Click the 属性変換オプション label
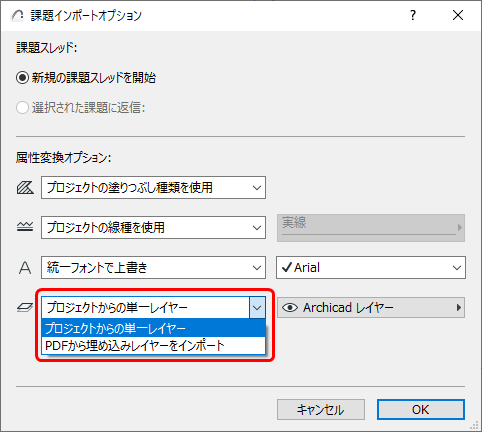The width and height of the screenshot is (482, 432). 63,157
